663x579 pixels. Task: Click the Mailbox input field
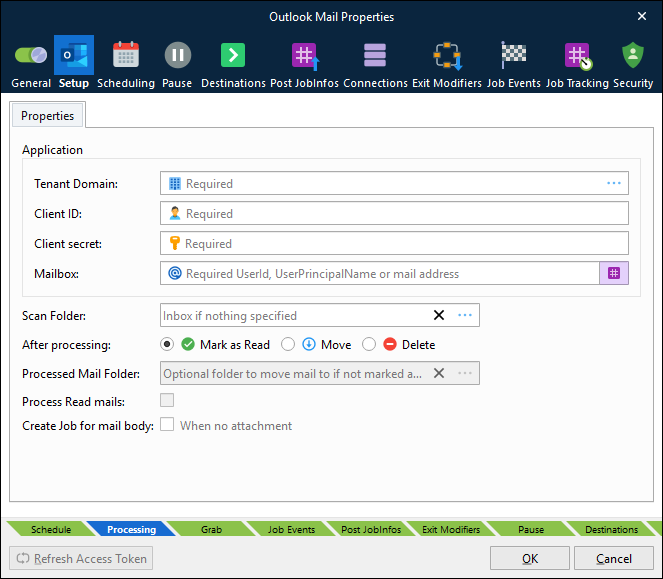(x=380, y=273)
